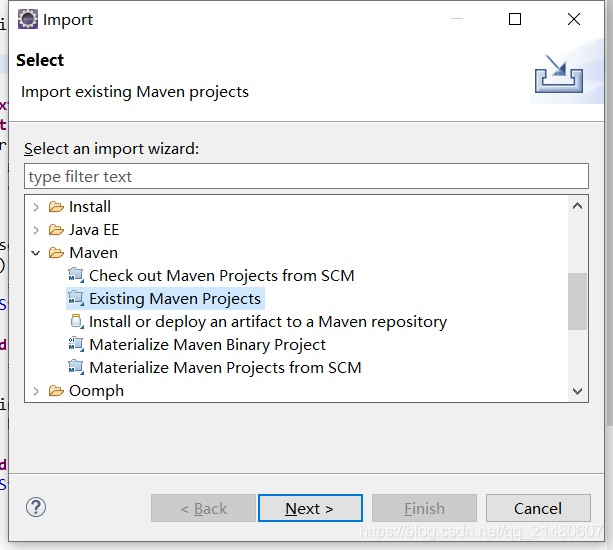This screenshot has height=550, width=613.
Task: Open the help question mark icon
Action: tap(36, 507)
